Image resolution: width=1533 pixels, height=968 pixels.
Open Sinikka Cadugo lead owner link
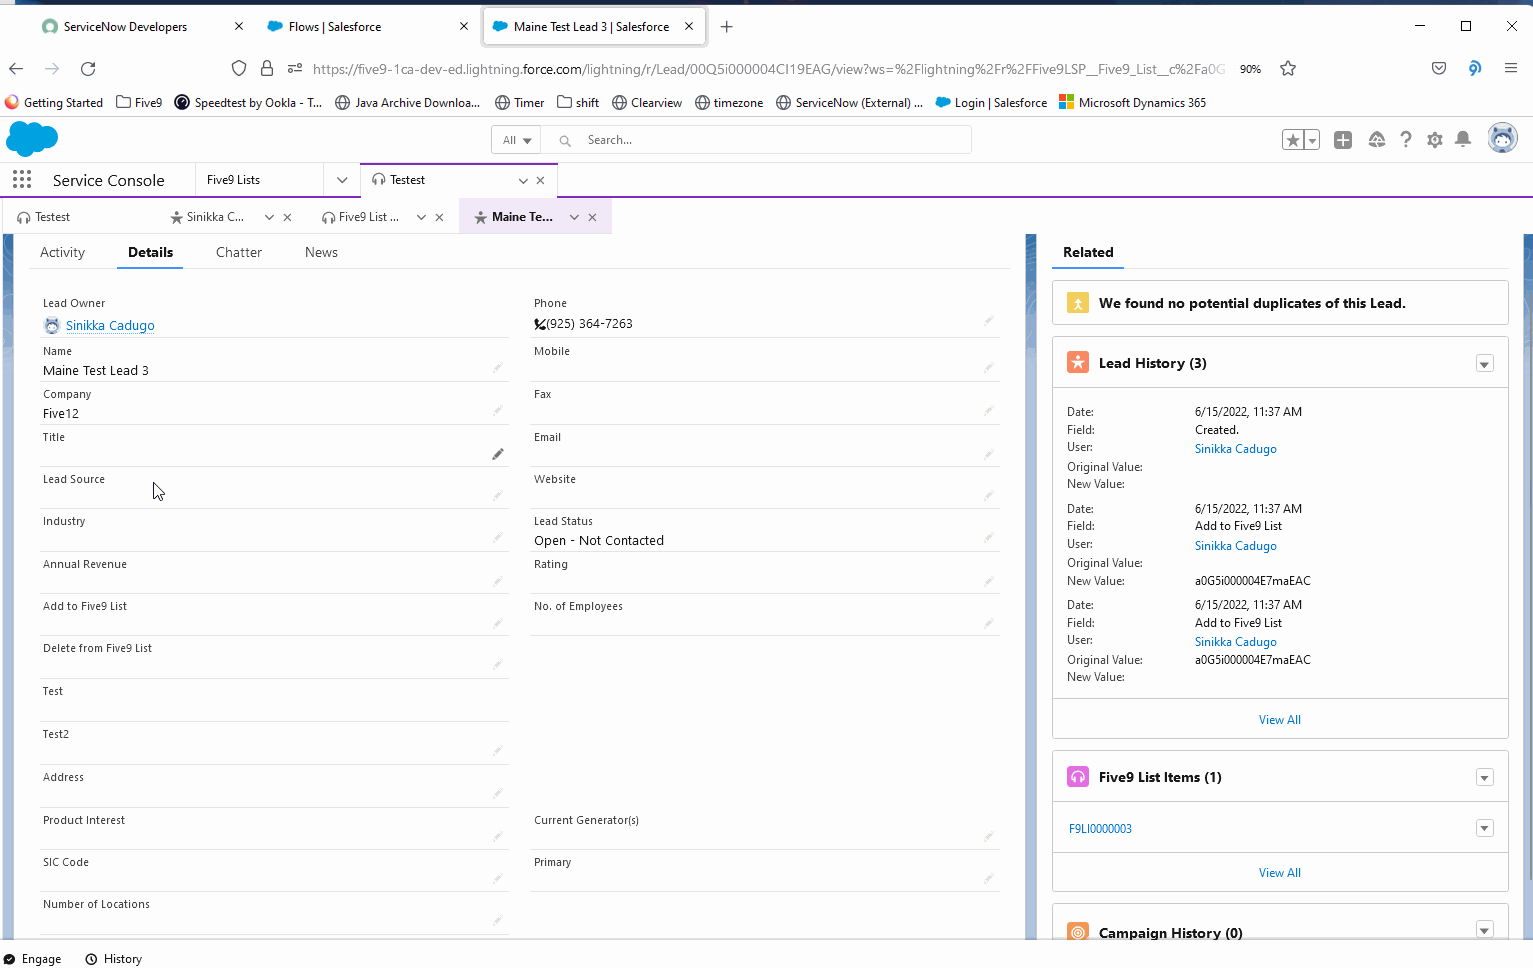tap(110, 326)
